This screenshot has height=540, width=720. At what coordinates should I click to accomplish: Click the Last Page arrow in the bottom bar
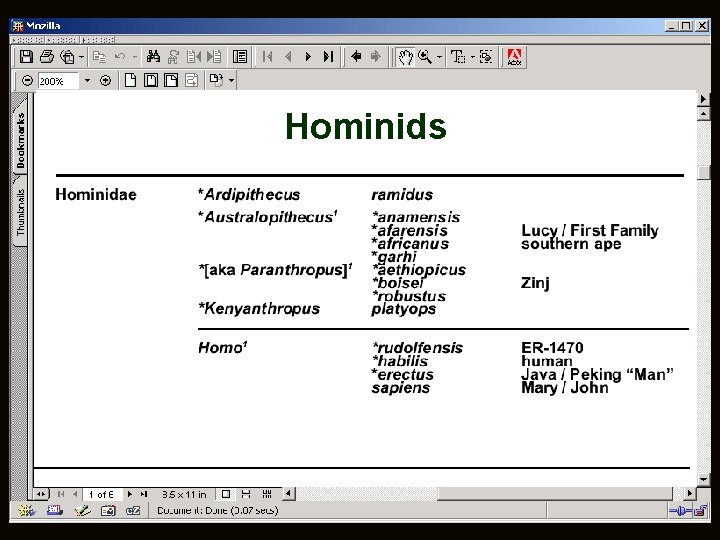point(144,494)
